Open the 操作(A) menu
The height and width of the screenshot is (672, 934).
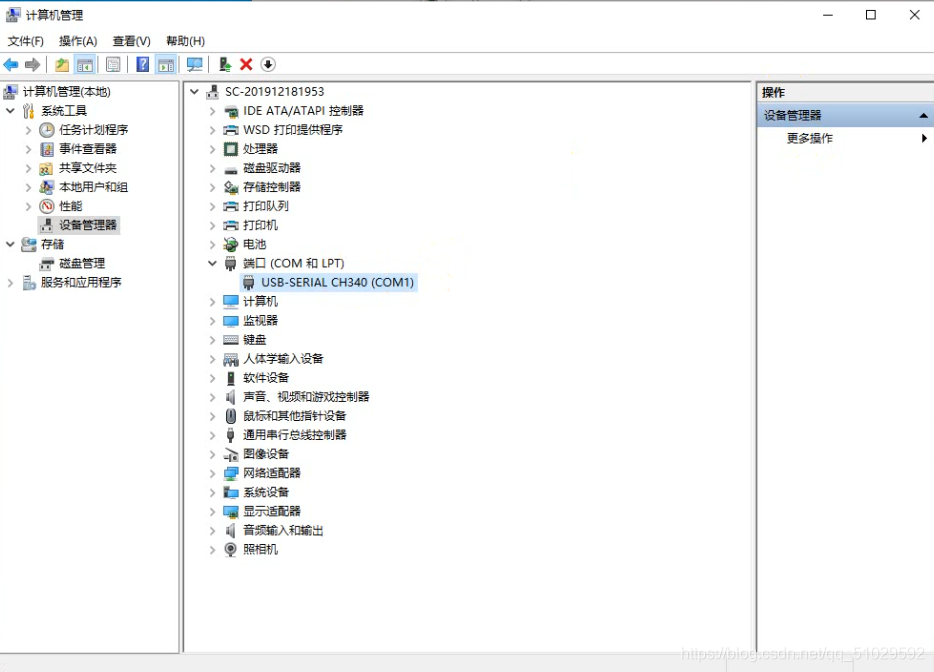click(x=77, y=41)
